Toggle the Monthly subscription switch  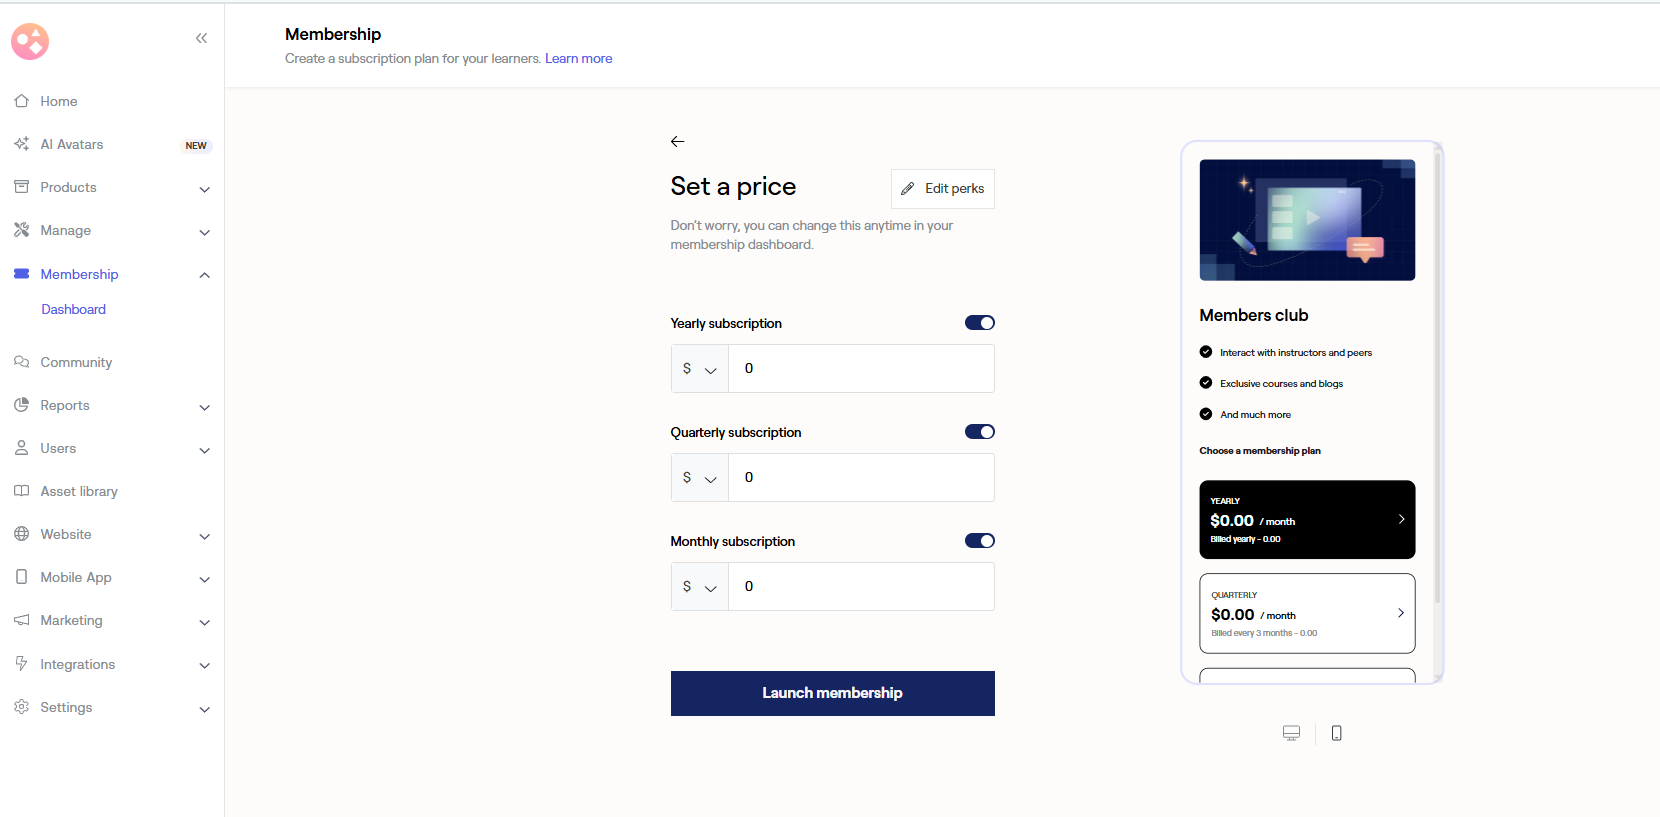point(980,541)
